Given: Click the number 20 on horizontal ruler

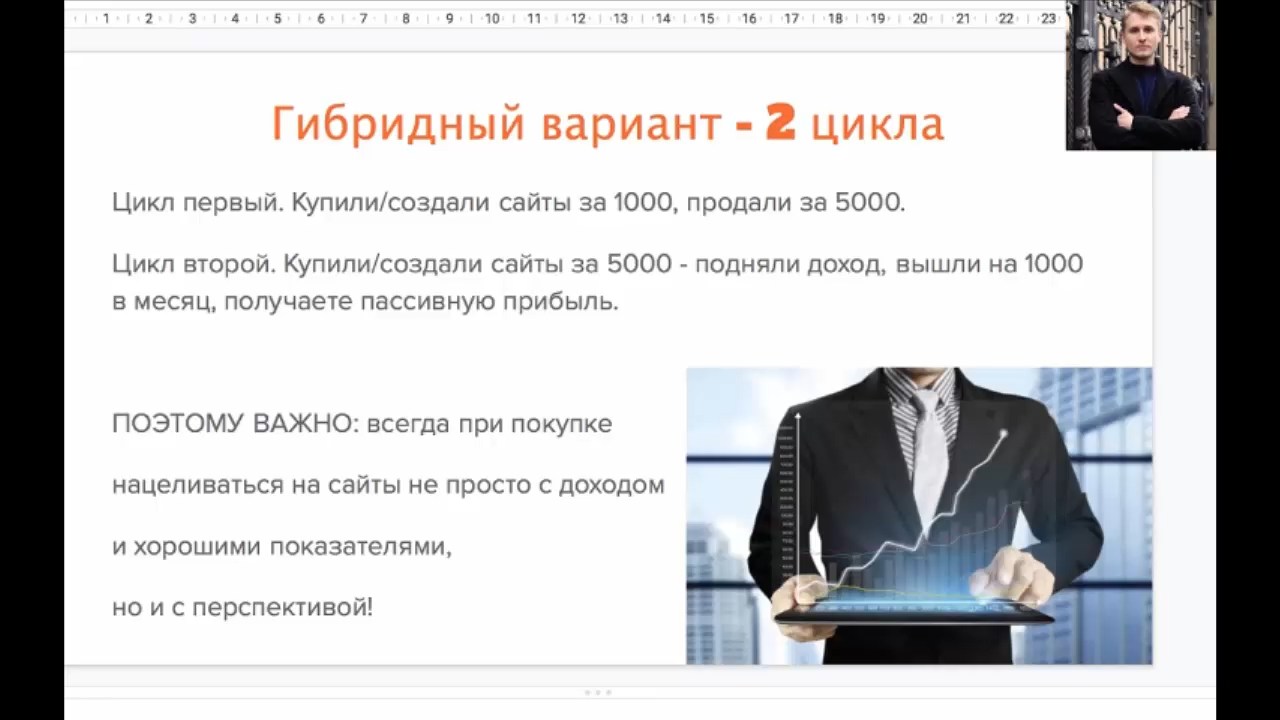Looking at the screenshot, I should [x=920, y=18].
